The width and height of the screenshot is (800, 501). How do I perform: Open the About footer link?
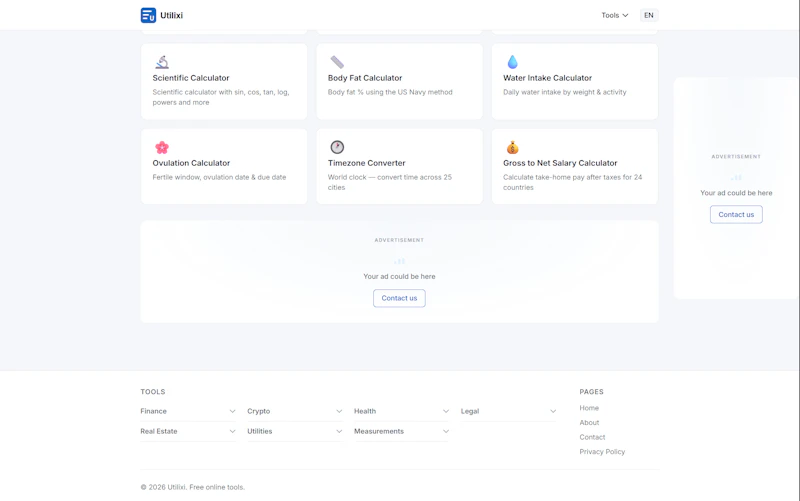(x=589, y=423)
